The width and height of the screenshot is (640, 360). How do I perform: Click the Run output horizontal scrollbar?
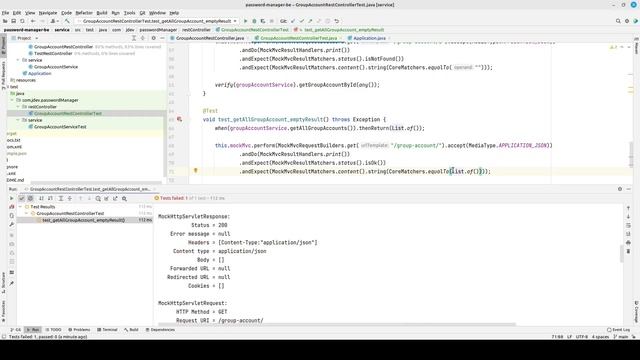click(x=337, y=324)
